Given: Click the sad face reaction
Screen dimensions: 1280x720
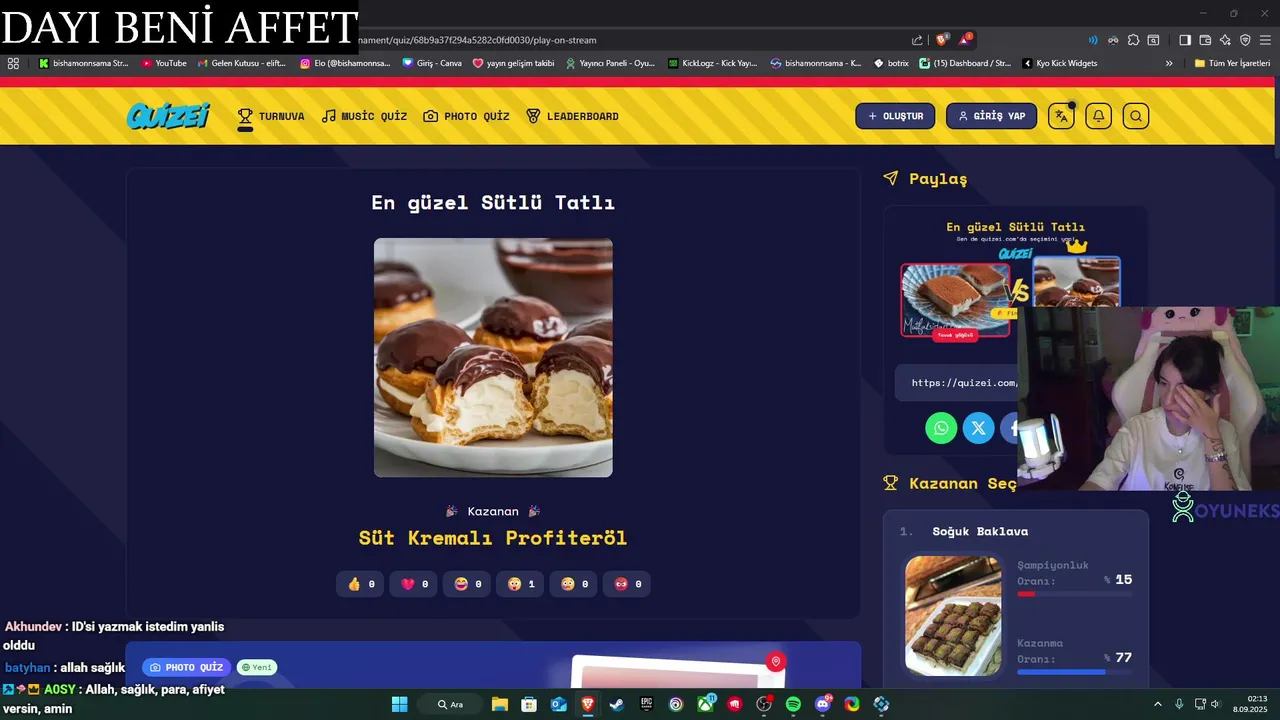Looking at the screenshot, I should click(x=573, y=584).
